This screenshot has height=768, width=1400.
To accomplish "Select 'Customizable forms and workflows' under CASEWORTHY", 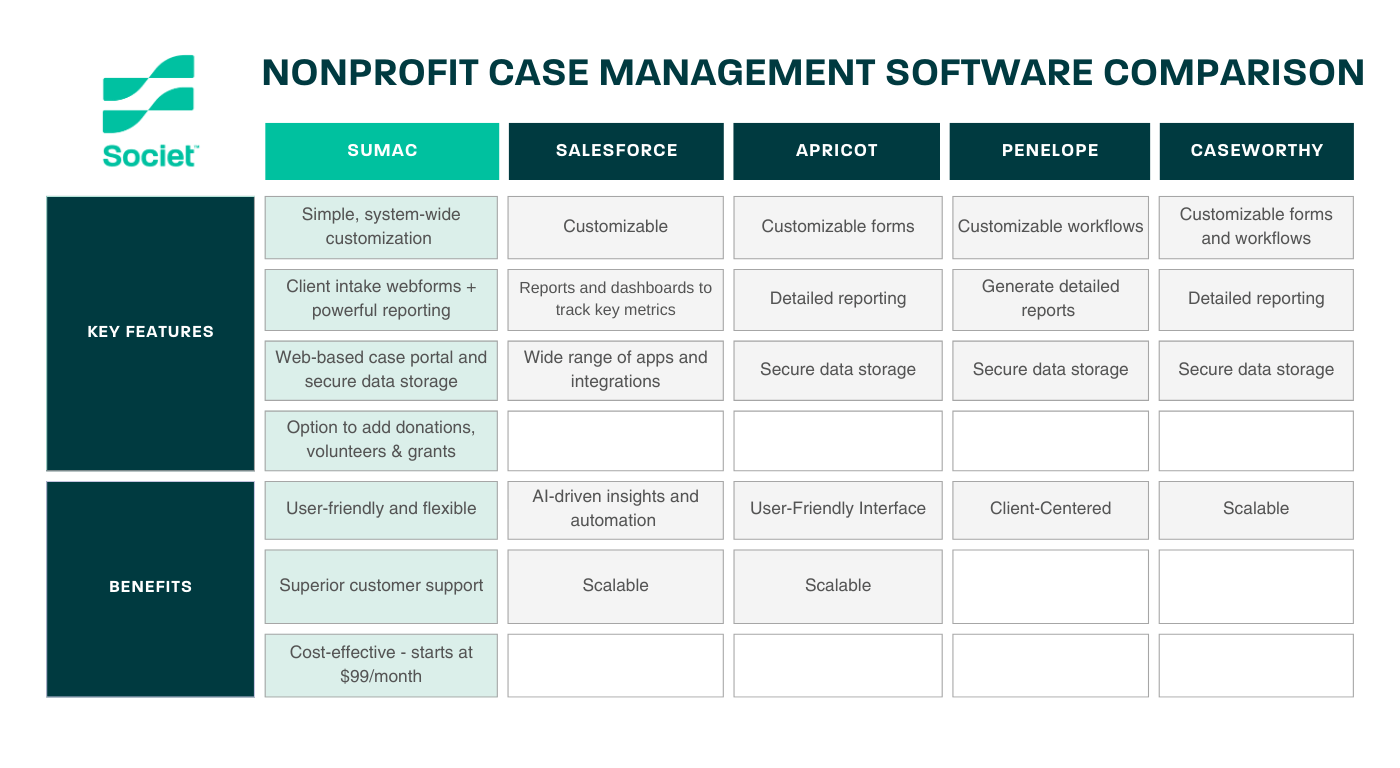I will click(1256, 227).
